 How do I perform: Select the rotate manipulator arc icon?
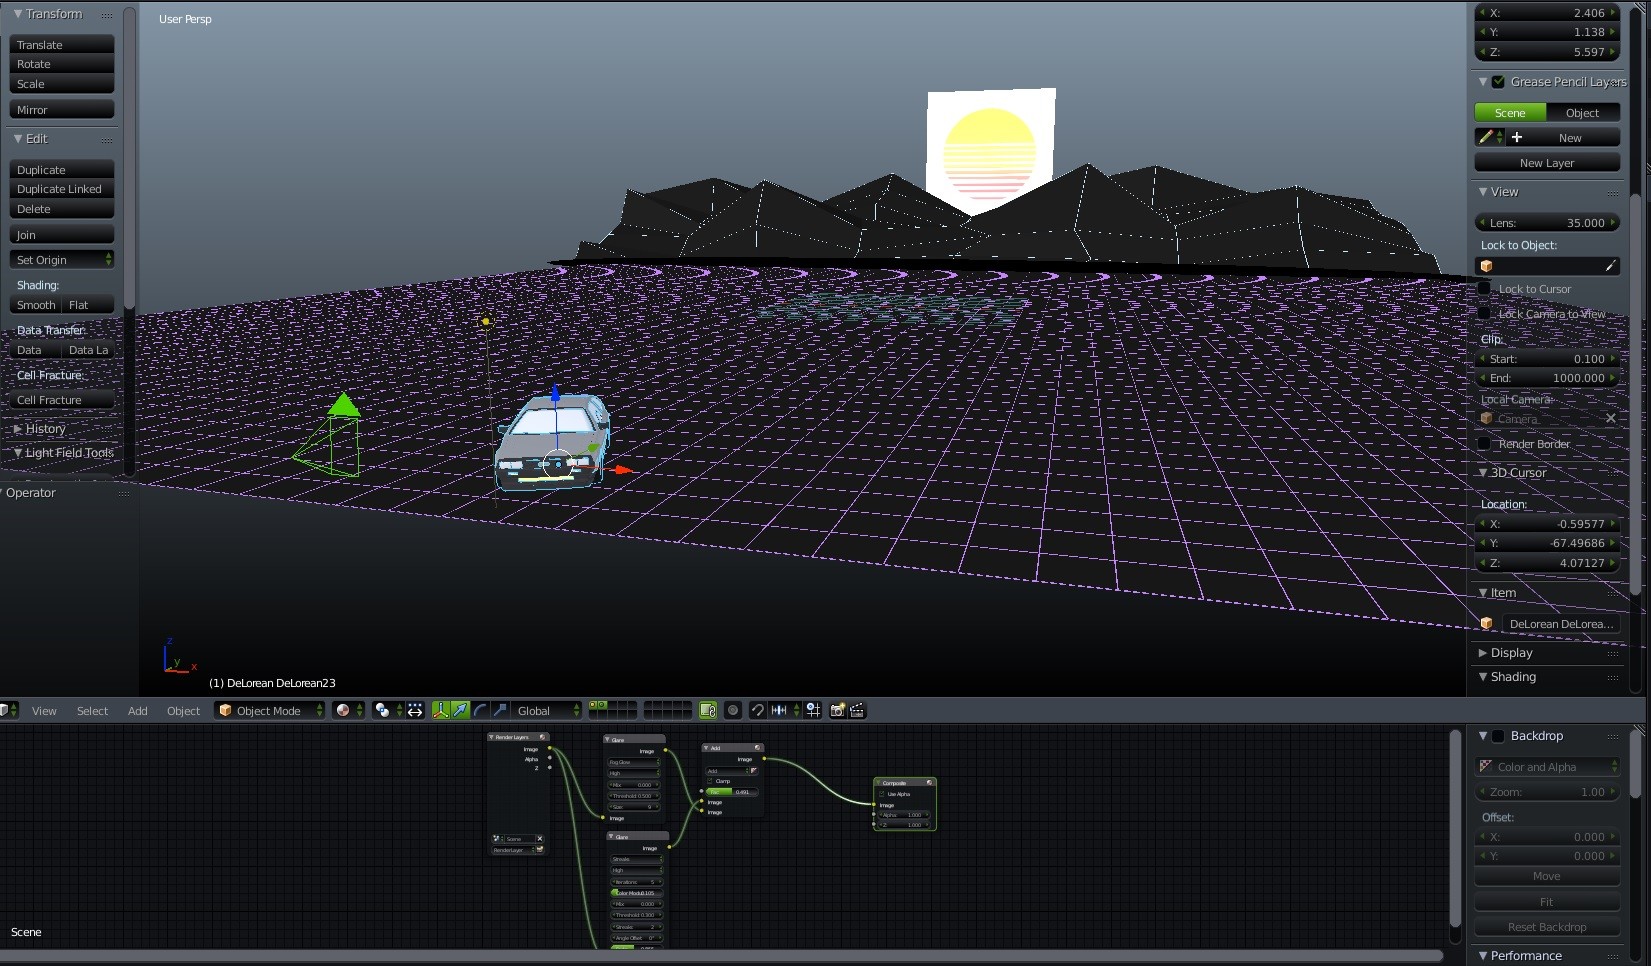pyautogui.click(x=480, y=710)
